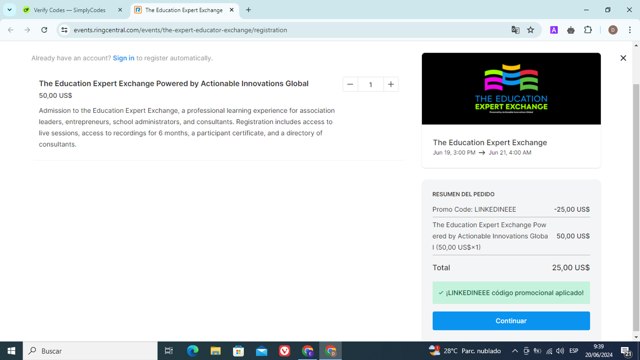
Task: Reload the current page
Action: (44, 30)
